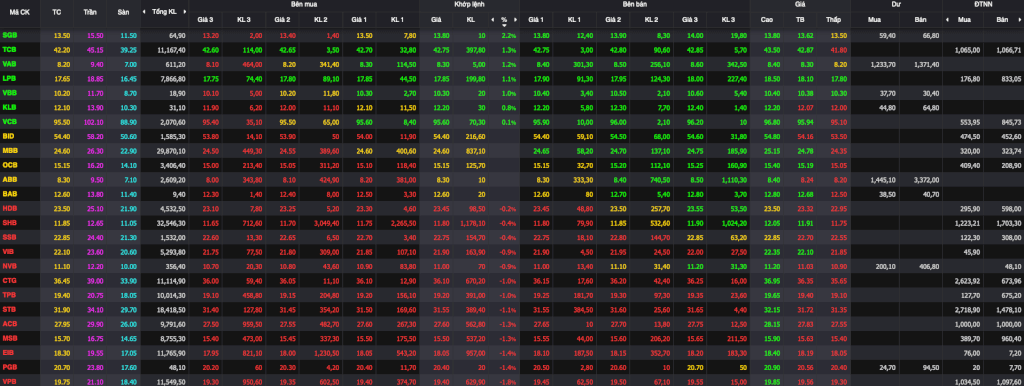
Task: Click BID reference price 54.40
Action: coord(61,137)
